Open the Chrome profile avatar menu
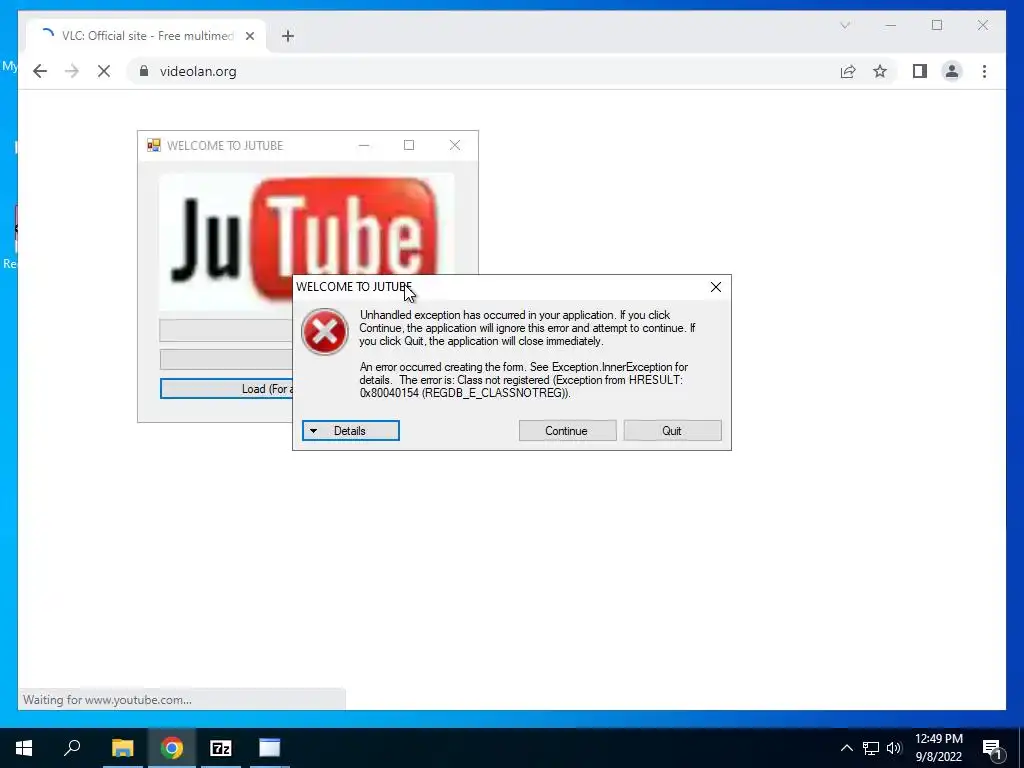 pos(952,71)
